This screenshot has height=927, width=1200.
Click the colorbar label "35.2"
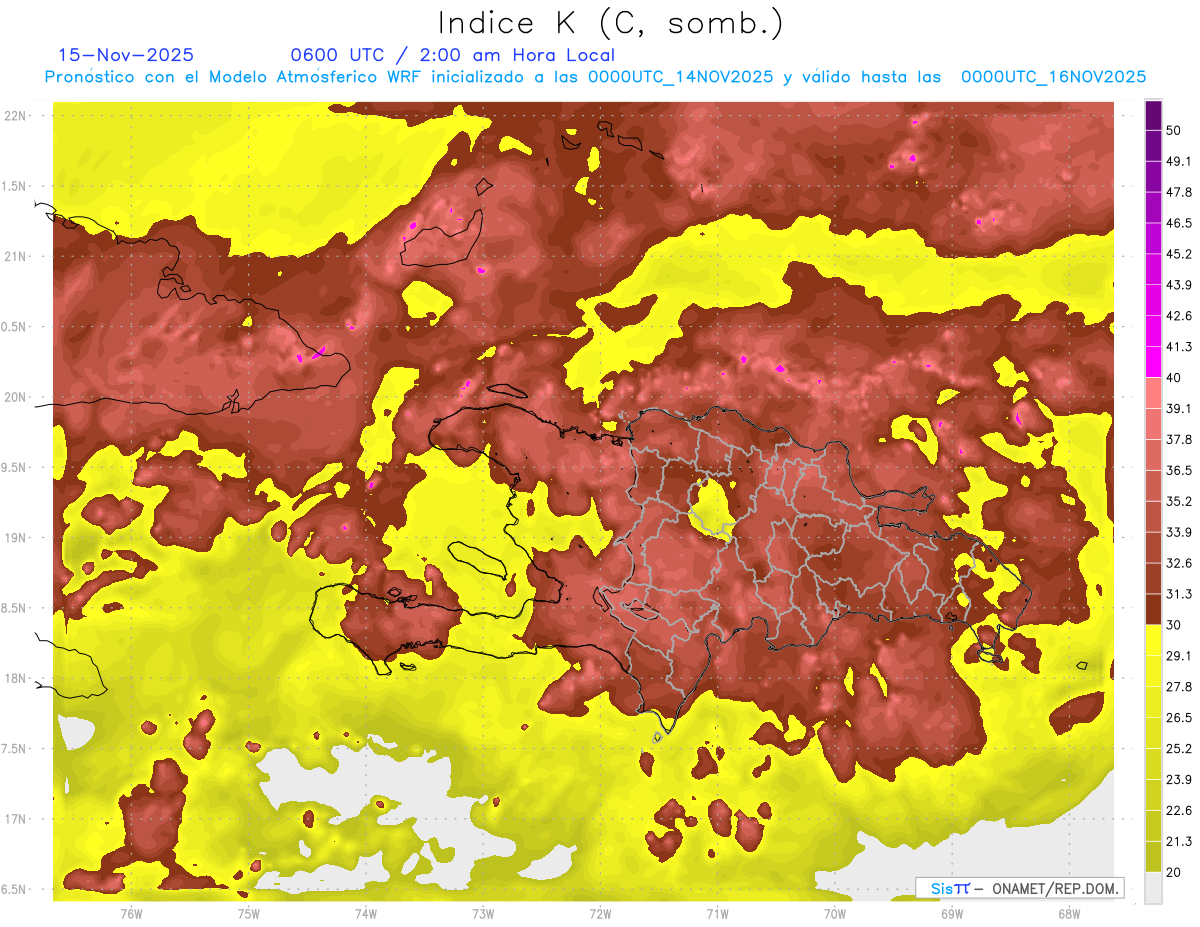pyautogui.click(x=1179, y=501)
